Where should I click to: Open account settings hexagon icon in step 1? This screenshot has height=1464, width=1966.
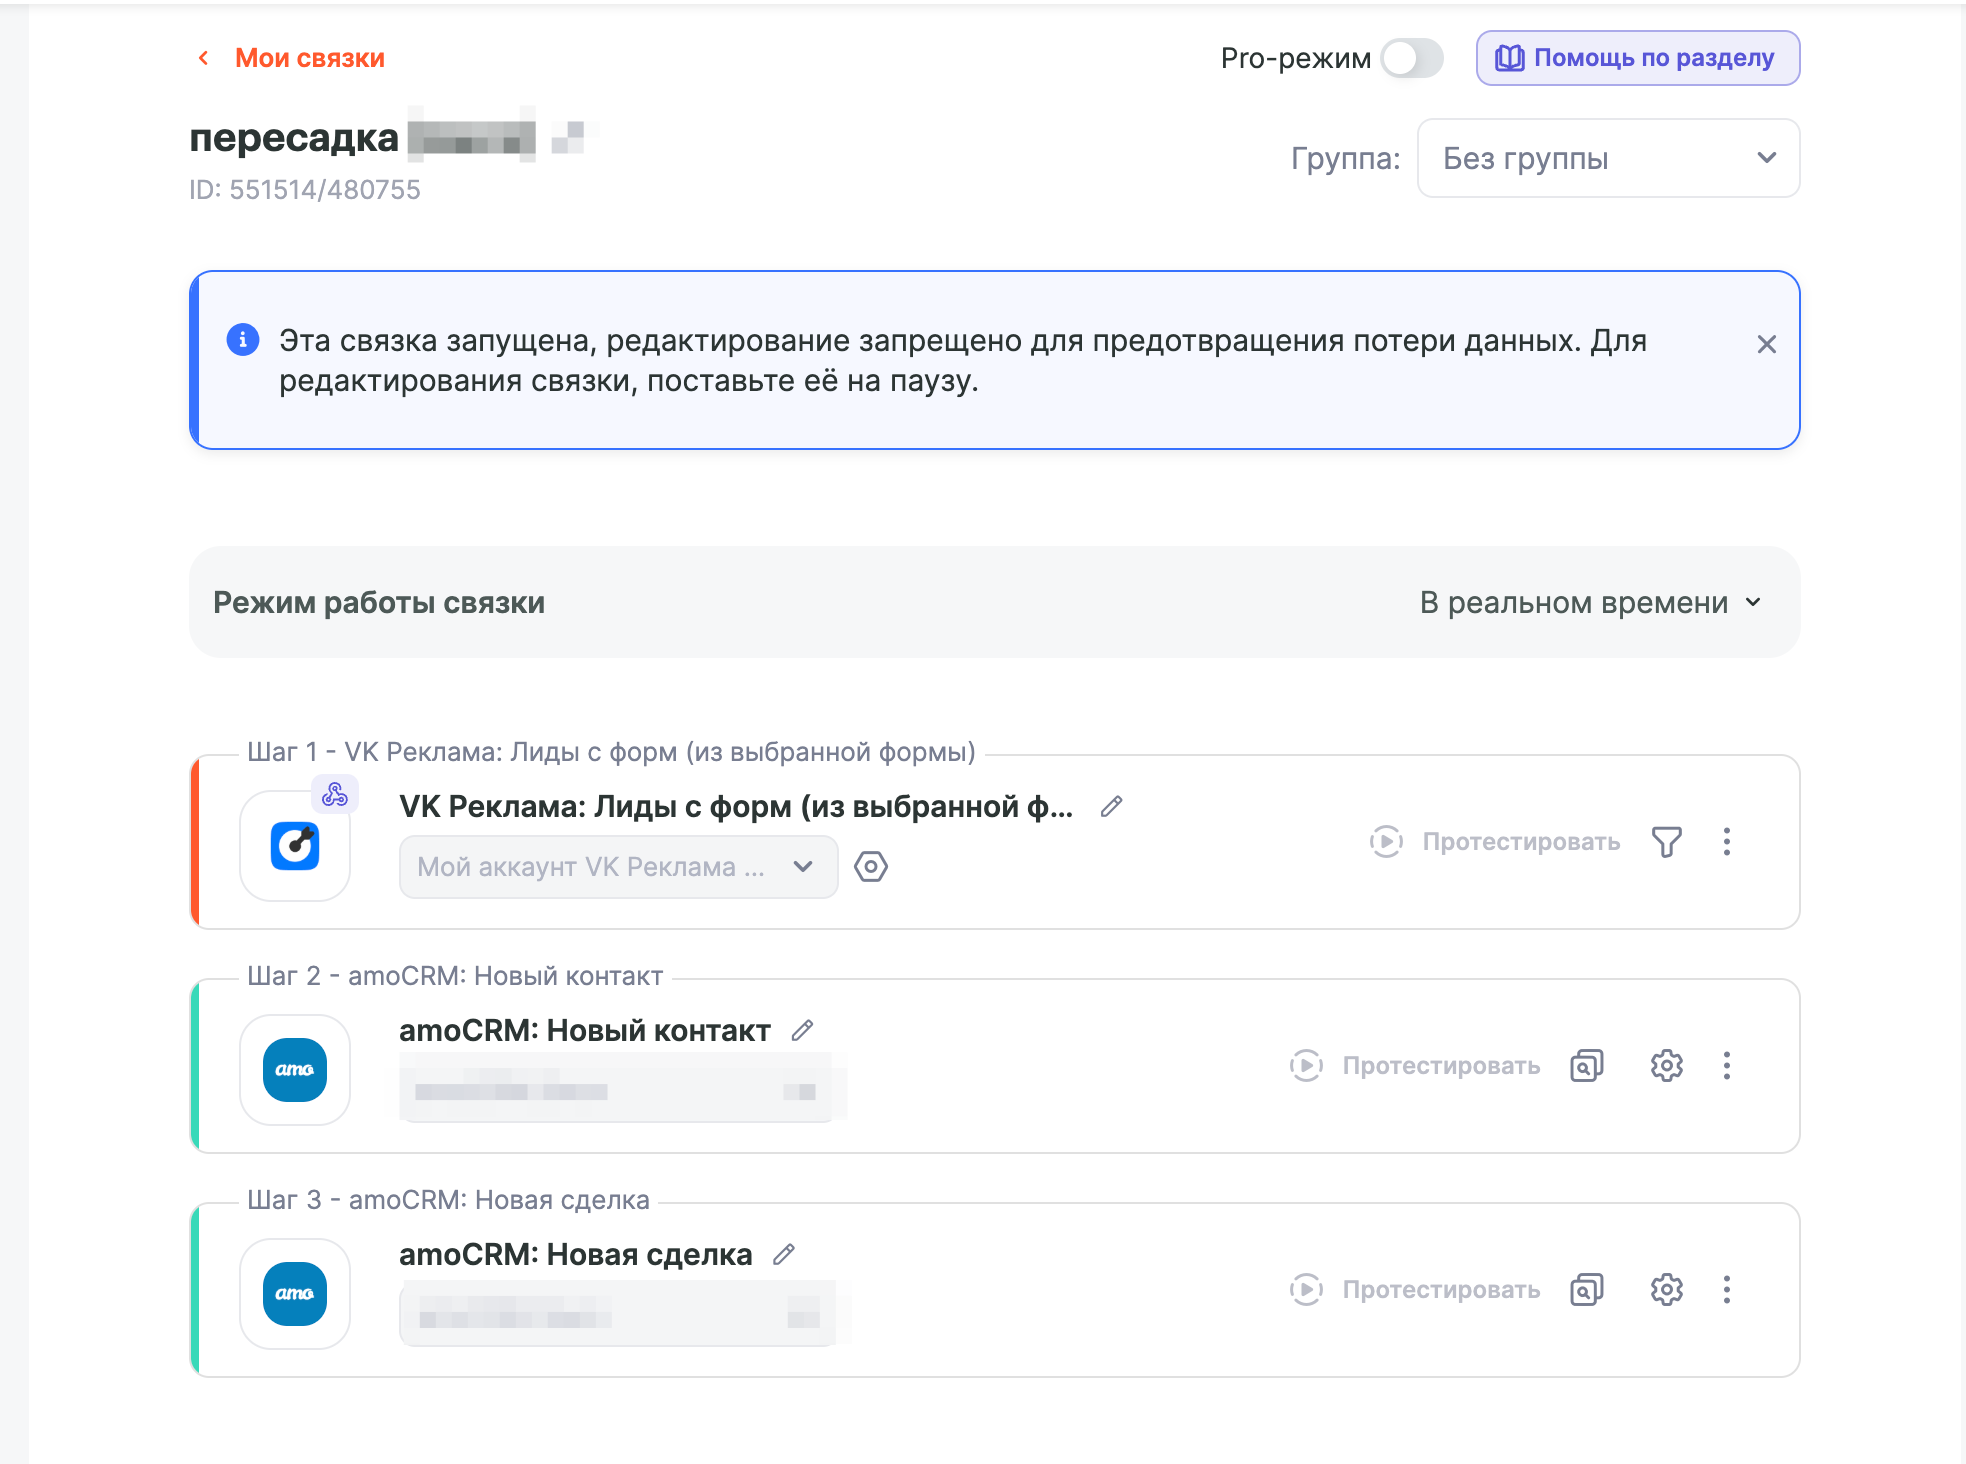[871, 866]
